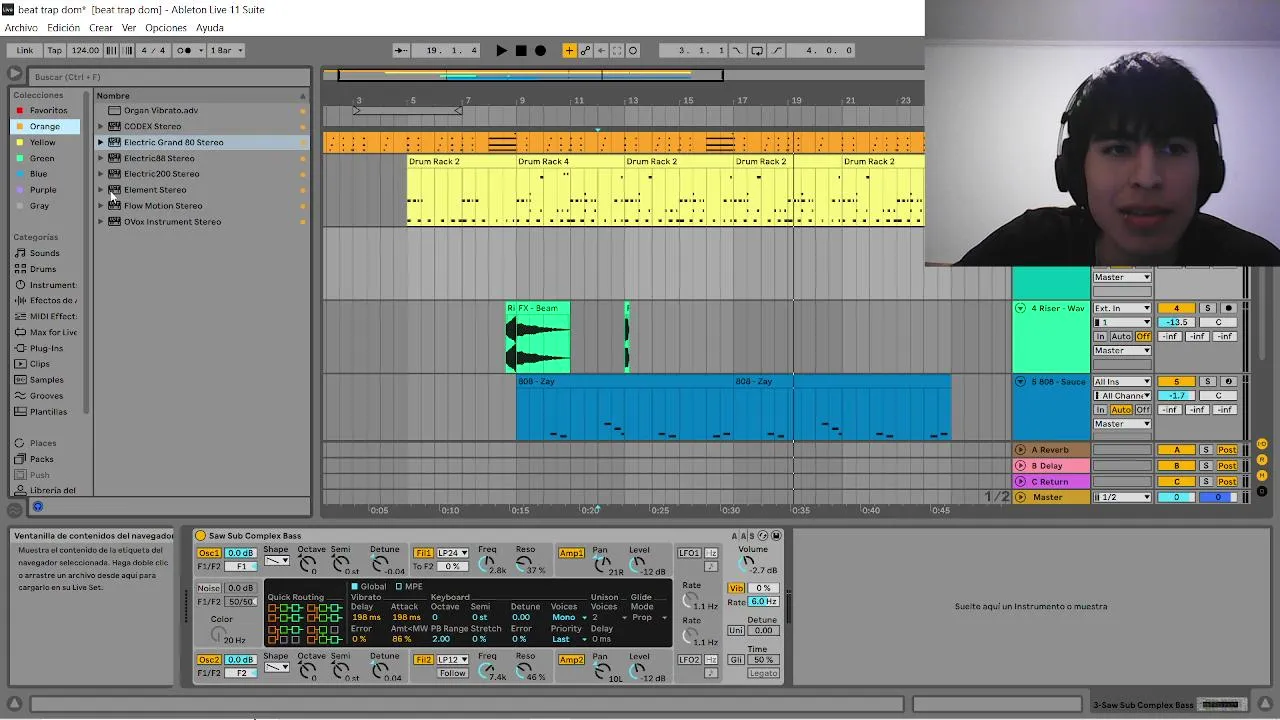Toggle the I-O section show button
Screen dimensions: 1280x720
click(1262, 444)
